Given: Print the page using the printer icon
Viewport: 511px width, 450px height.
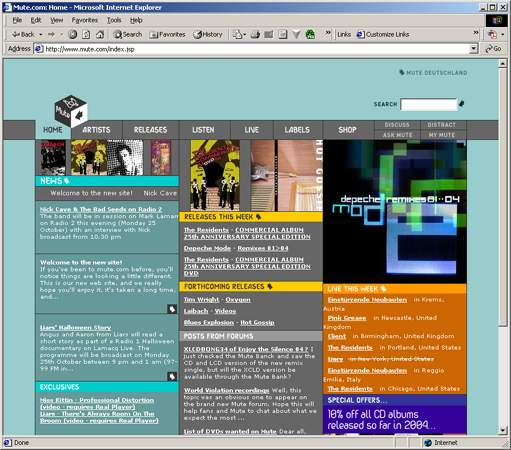Looking at the screenshot, I should 255,34.
